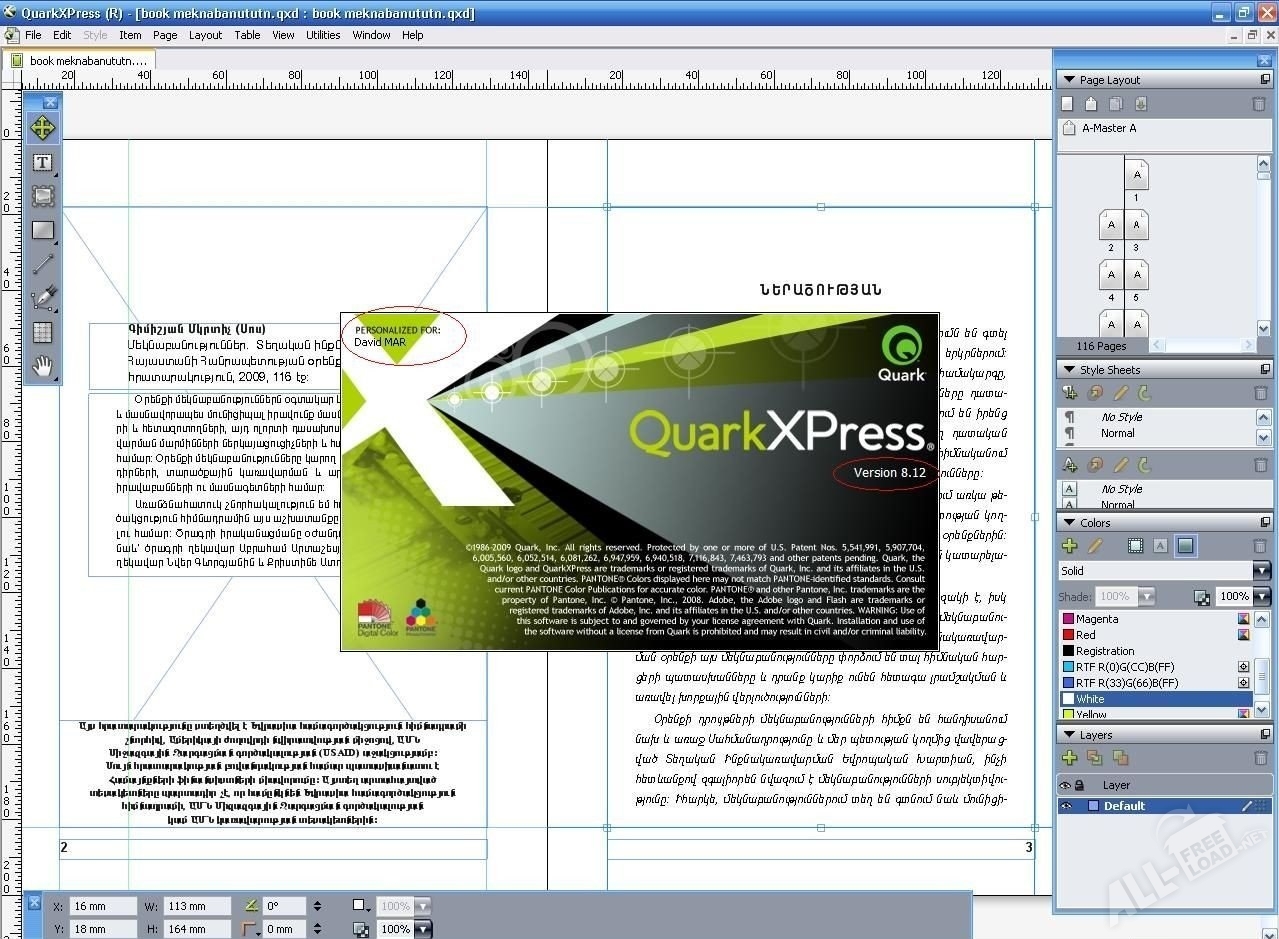Collapse the Style Sheets panel
The width and height of the screenshot is (1279, 939).
coord(1068,370)
